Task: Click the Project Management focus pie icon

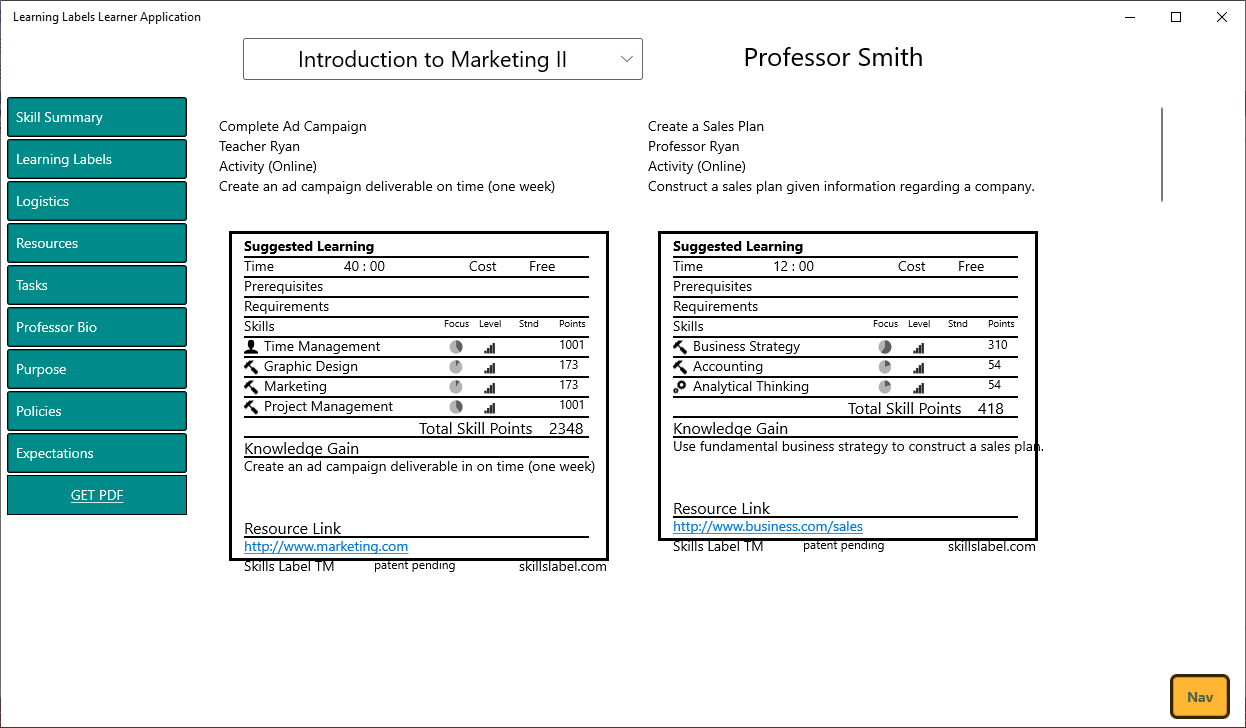Action: (456, 407)
